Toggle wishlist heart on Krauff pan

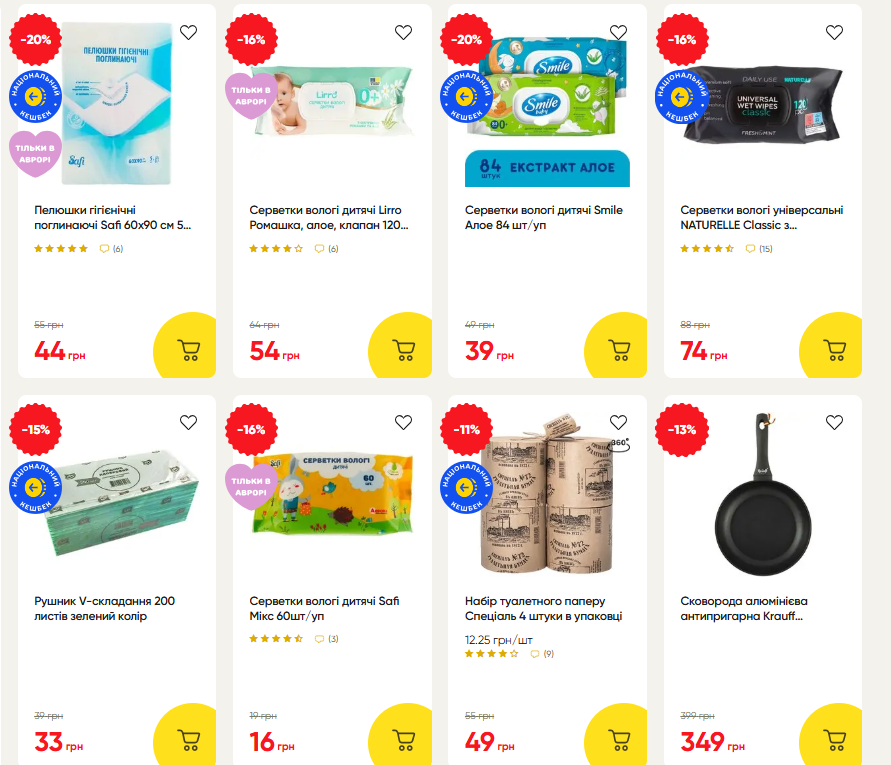coord(834,422)
